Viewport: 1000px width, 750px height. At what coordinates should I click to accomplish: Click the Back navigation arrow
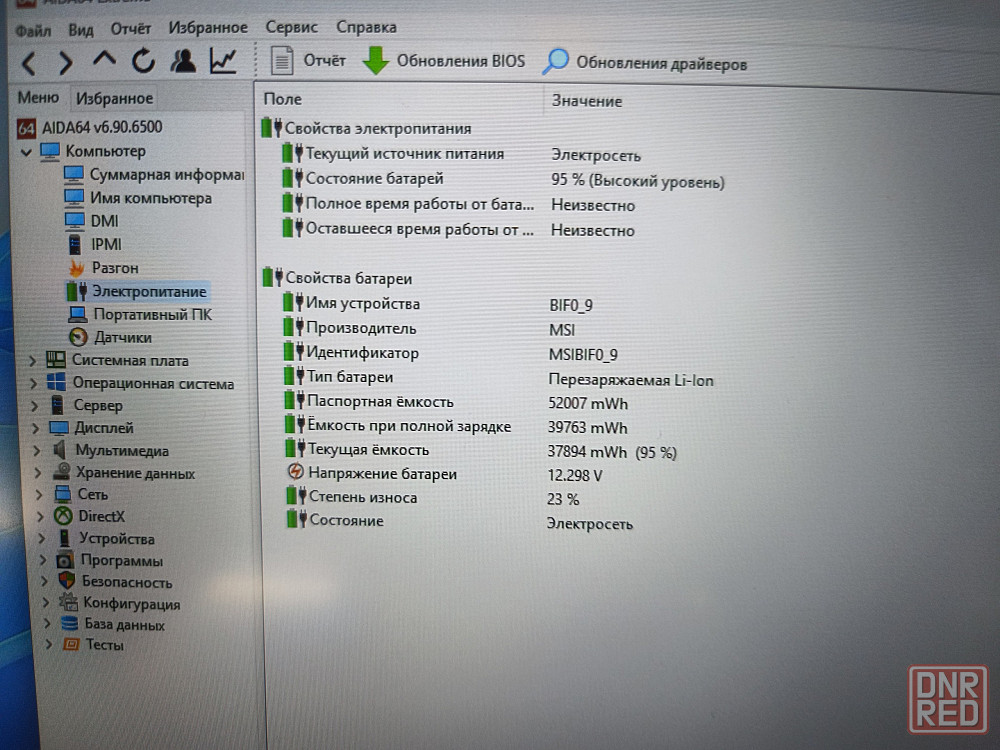pyautogui.click(x=28, y=63)
